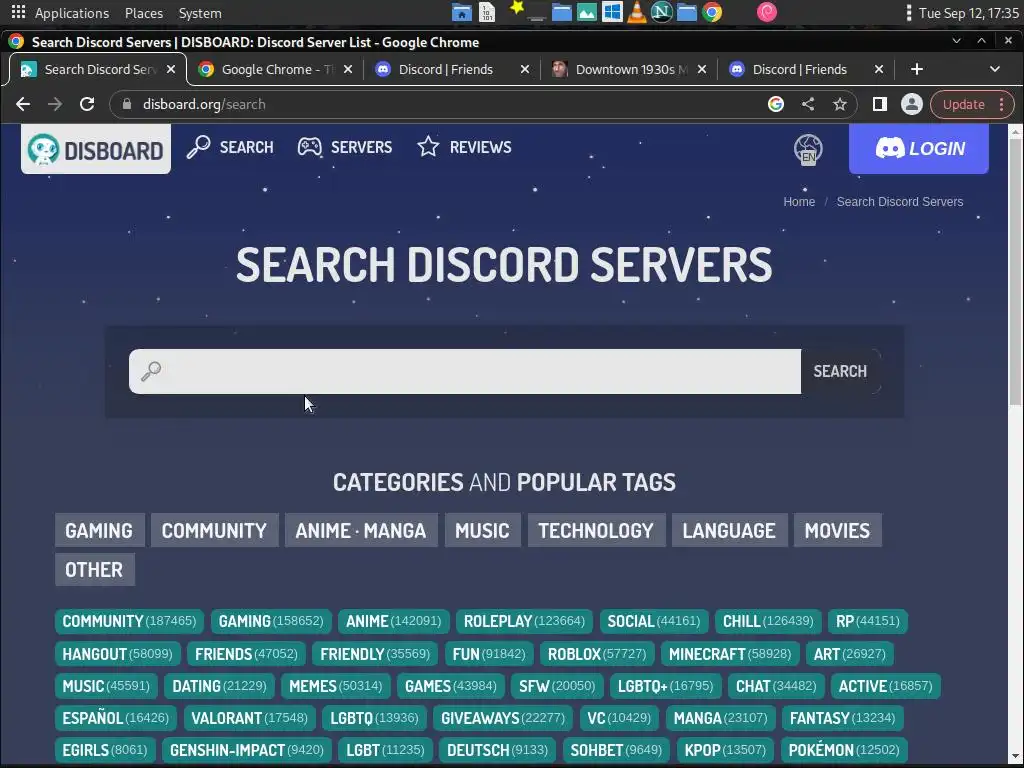Image resolution: width=1024 pixels, height=768 pixels.
Task: Choose the GIVEAWAYS (22277) tag
Action: pyautogui.click(x=503, y=718)
